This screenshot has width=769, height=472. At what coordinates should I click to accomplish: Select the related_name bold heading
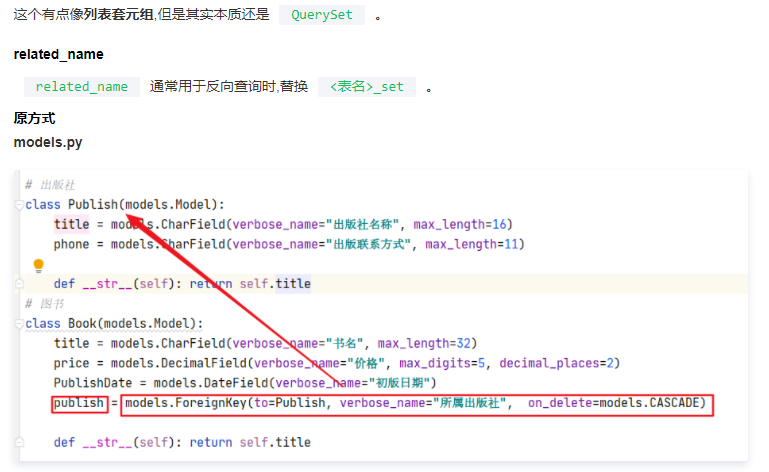[58, 54]
